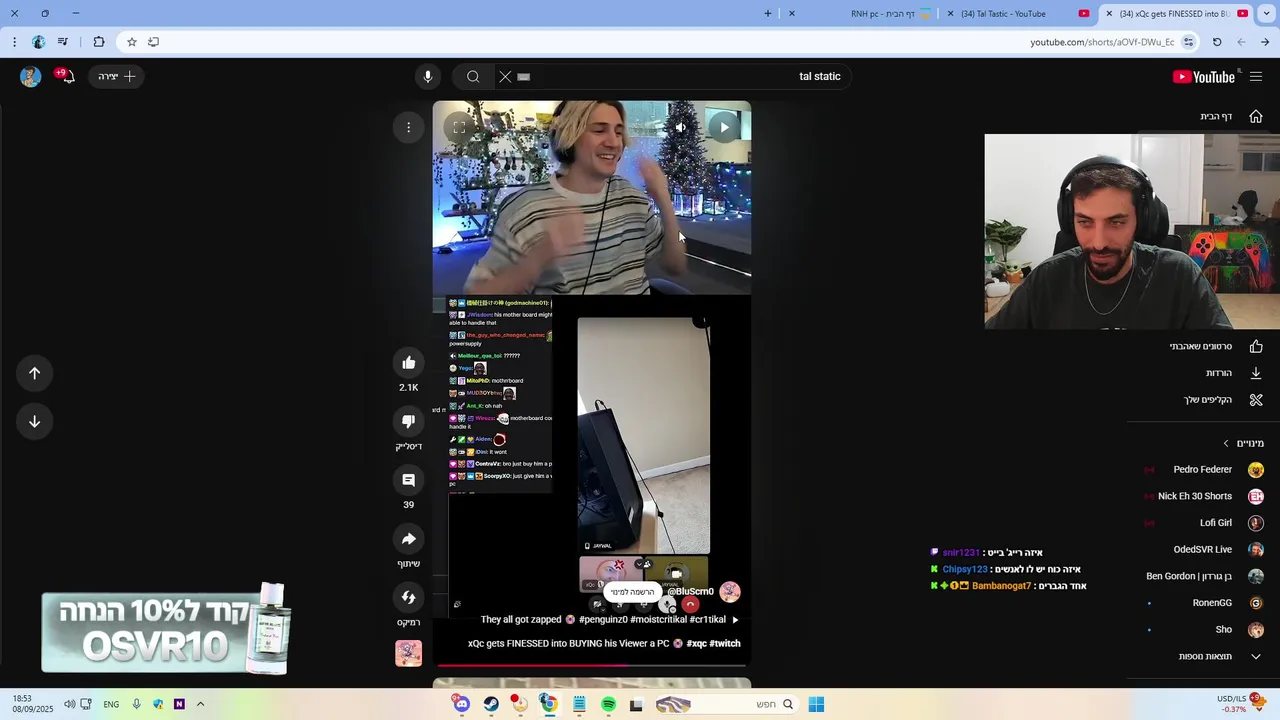This screenshot has width=1280, height=720.
Task: Click the create button with plus sign
Action: tap(117, 76)
